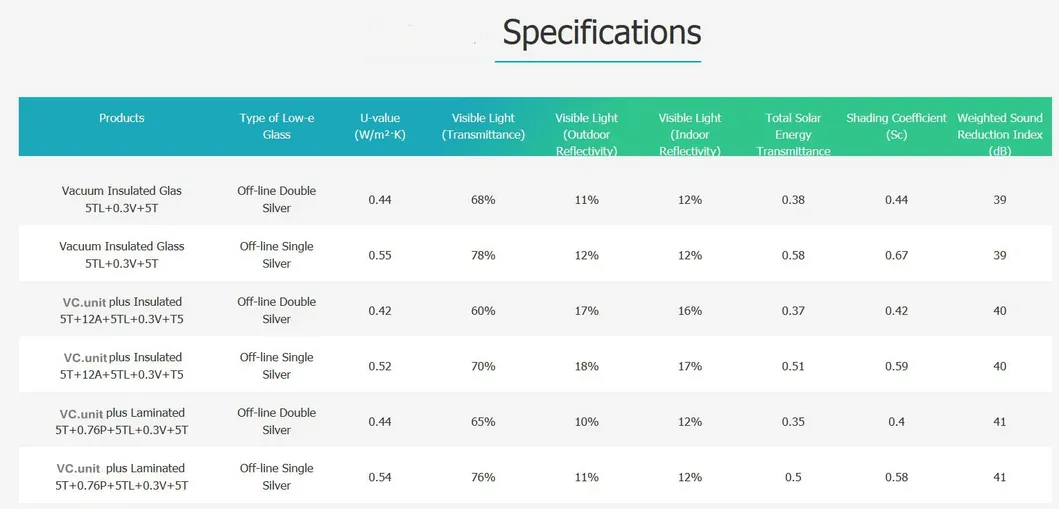
Task: Click the Shading Coefficient (Sc) header
Action: pyautogui.click(x=896, y=126)
